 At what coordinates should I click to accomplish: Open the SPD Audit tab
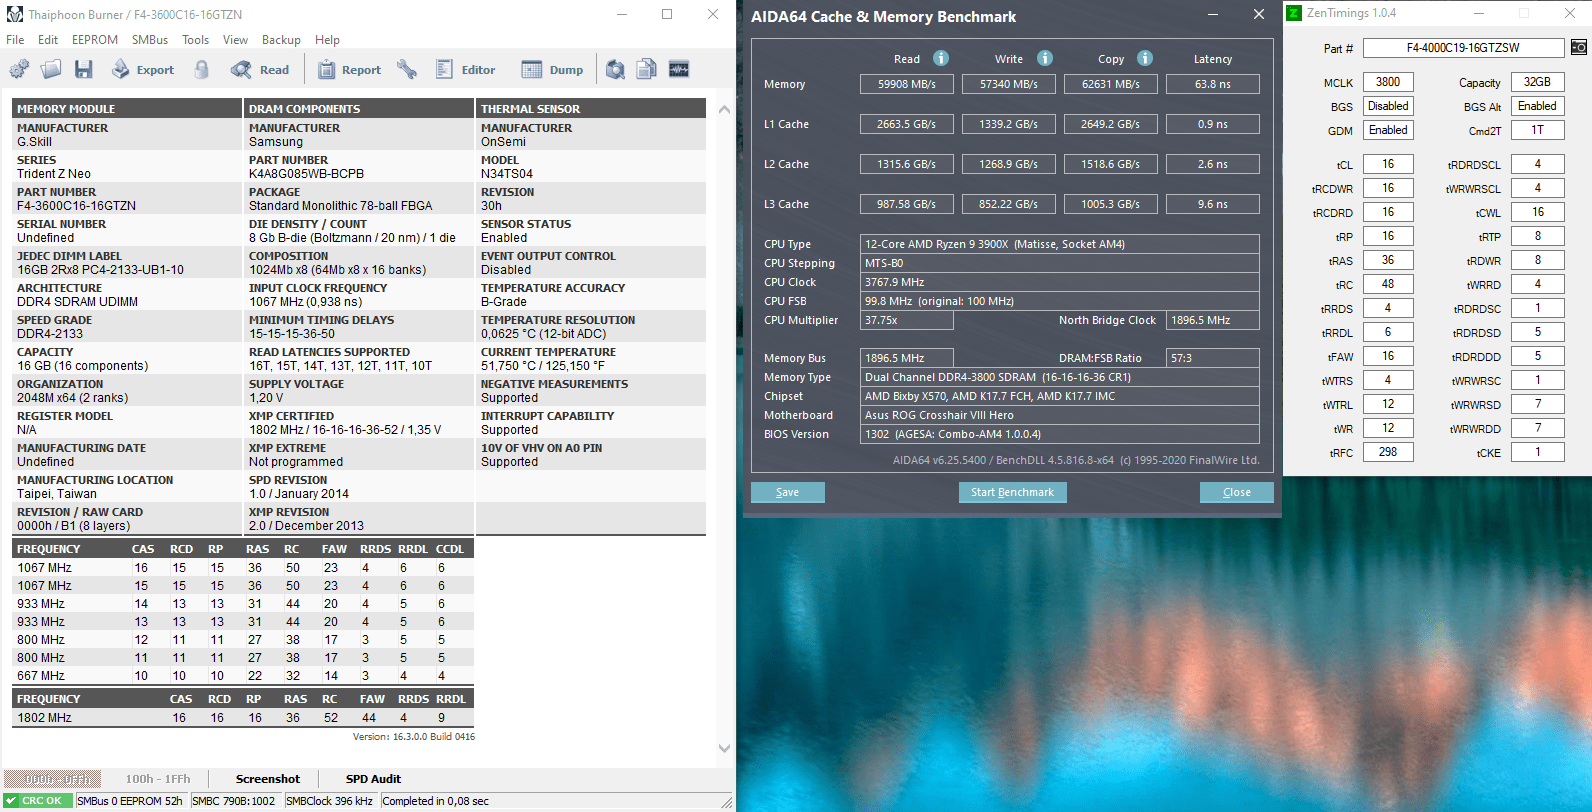(373, 779)
